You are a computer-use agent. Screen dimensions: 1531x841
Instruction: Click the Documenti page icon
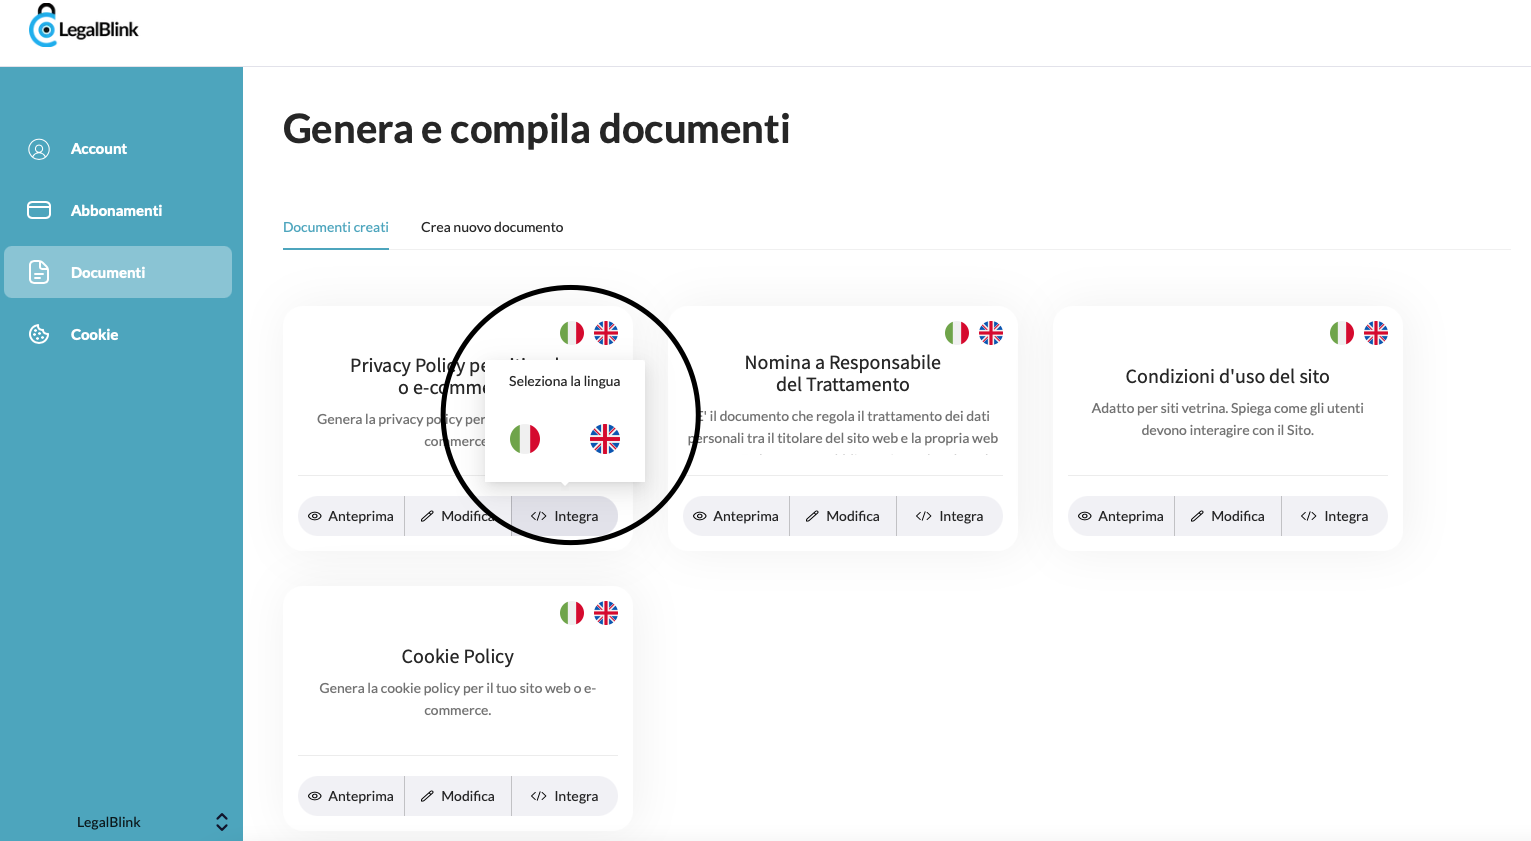pos(38,271)
